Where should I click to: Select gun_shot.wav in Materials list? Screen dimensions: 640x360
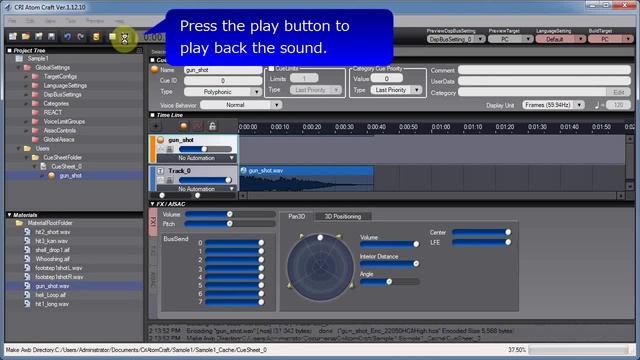pyautogui.click(x=52, y=286)
